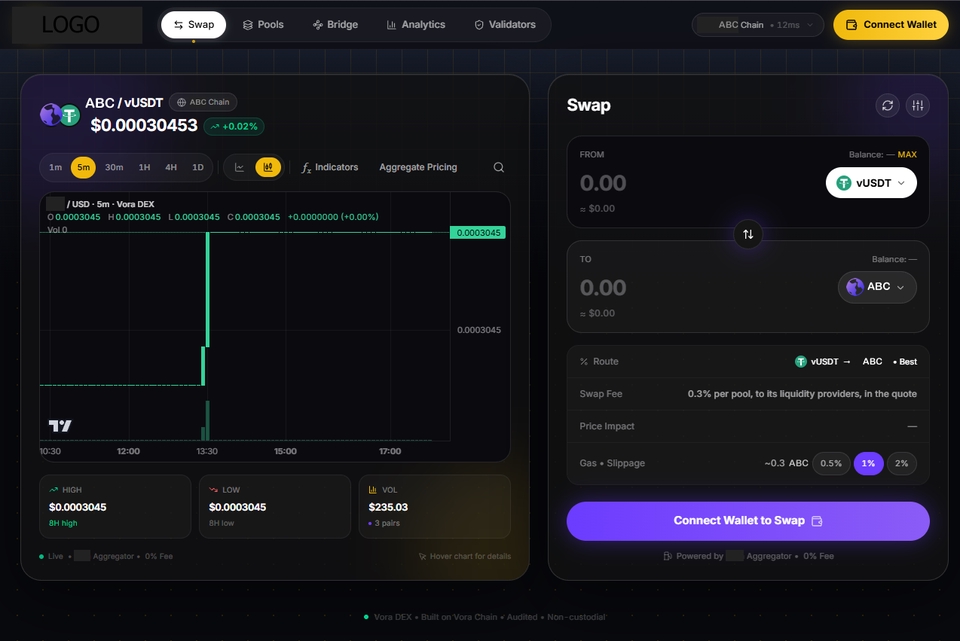Expand the ABC token selector

coord(877,287)
